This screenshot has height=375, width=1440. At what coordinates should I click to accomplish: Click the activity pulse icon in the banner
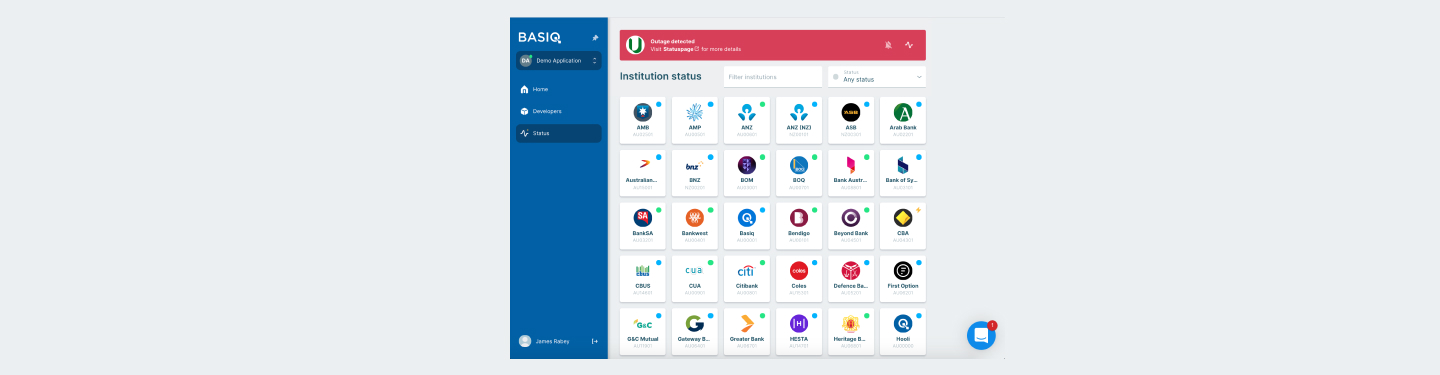point(909,45)
